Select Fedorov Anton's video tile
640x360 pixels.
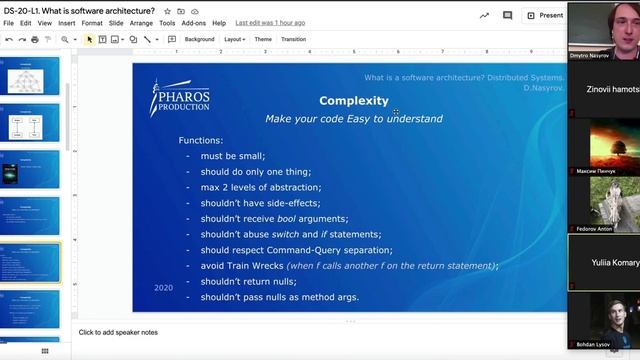pyautogui.click(x=604, y=205)
